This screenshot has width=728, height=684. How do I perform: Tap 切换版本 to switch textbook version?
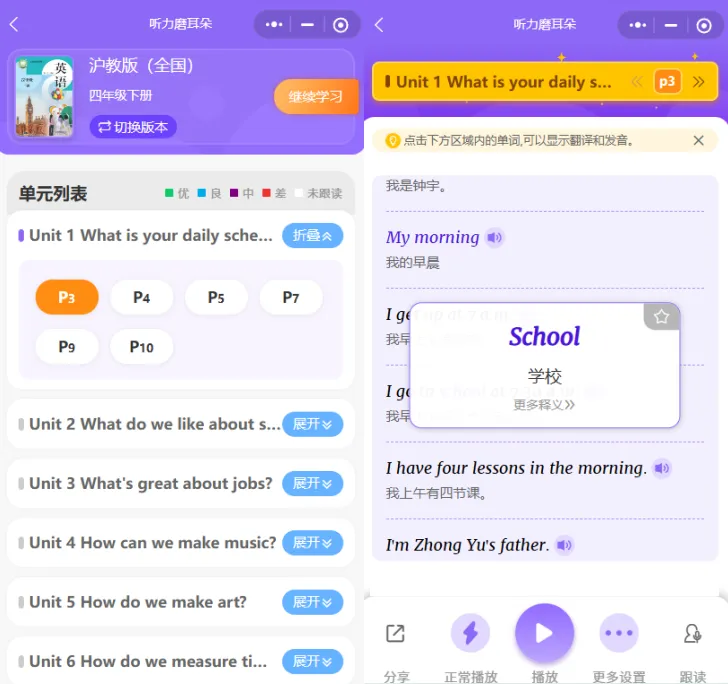click(x=133, y=127)
